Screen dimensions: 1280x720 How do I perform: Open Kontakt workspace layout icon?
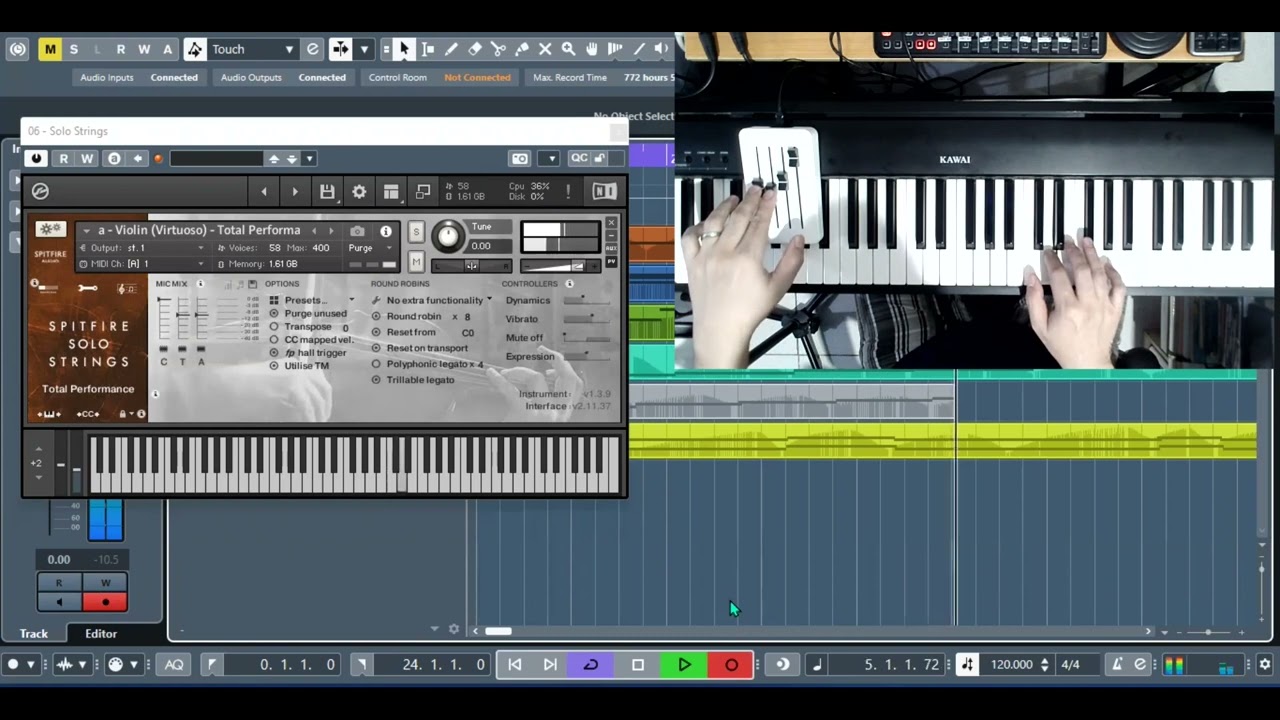click(391, 191)
